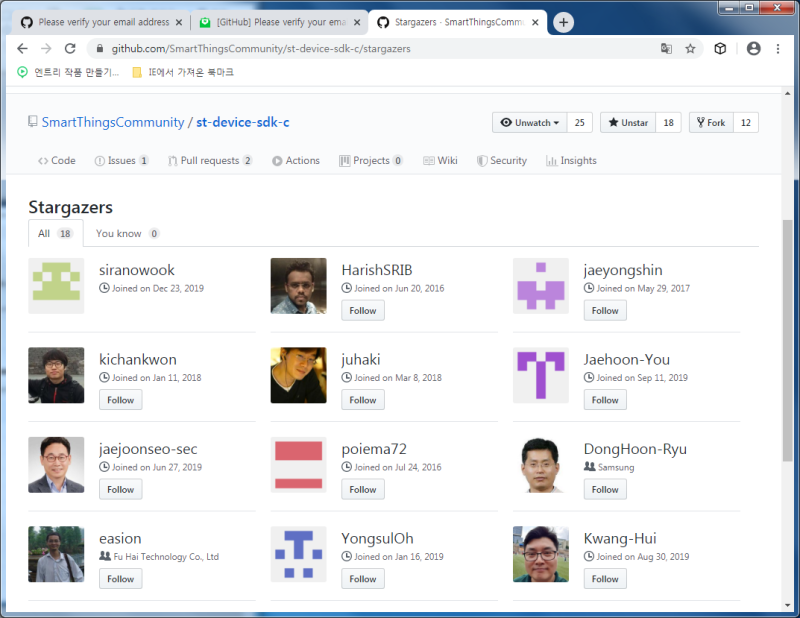The image size is (800, 618).
Task: Follow user kichankwon
Action: (120, 400)
